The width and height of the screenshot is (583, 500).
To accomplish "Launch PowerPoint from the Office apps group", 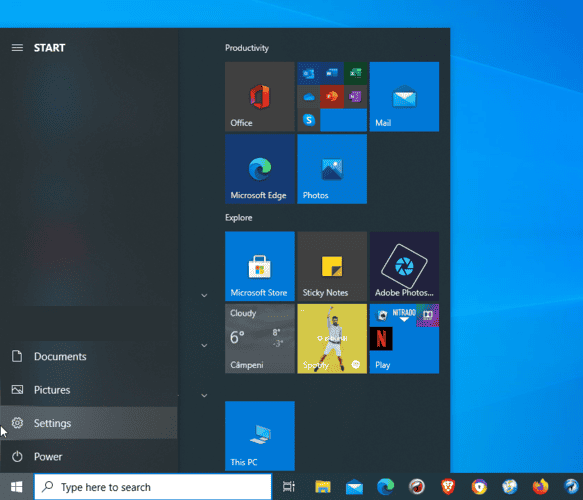I will coord(332,97).
